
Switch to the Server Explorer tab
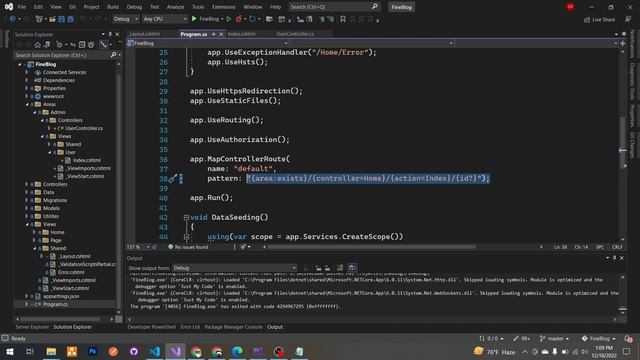point(32,327)
